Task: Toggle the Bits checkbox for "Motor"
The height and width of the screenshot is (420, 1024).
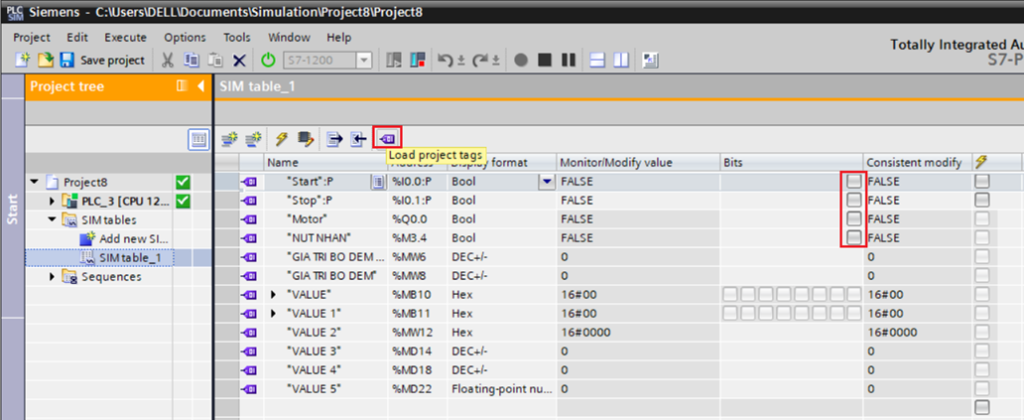Action: [x=852, y=219]
